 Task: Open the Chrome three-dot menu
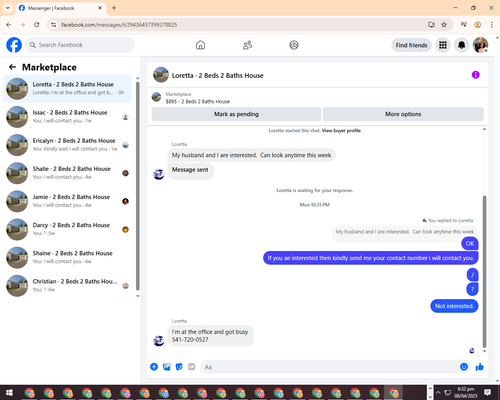(492, 25)
